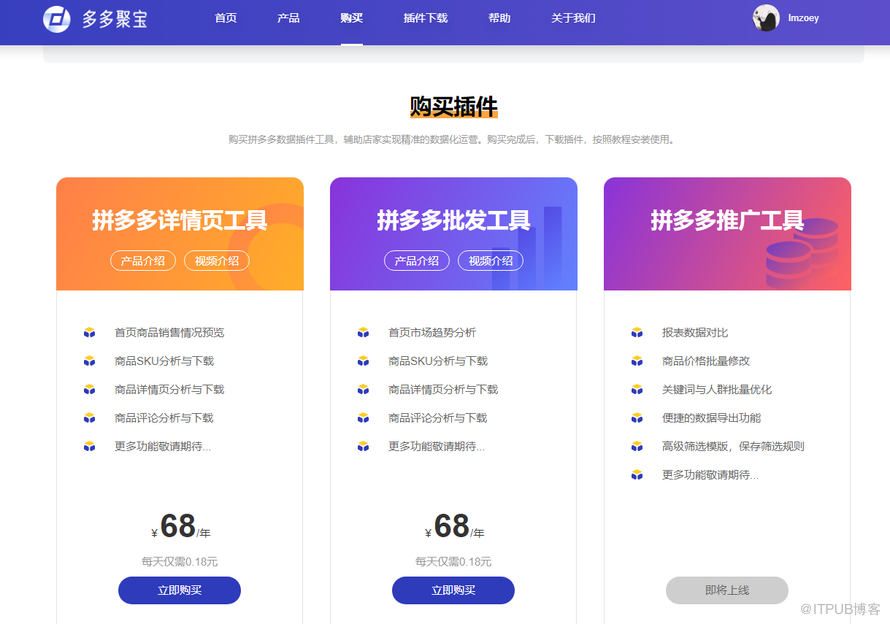Click the text 首页商品销售情况预览

coord(169,333)
